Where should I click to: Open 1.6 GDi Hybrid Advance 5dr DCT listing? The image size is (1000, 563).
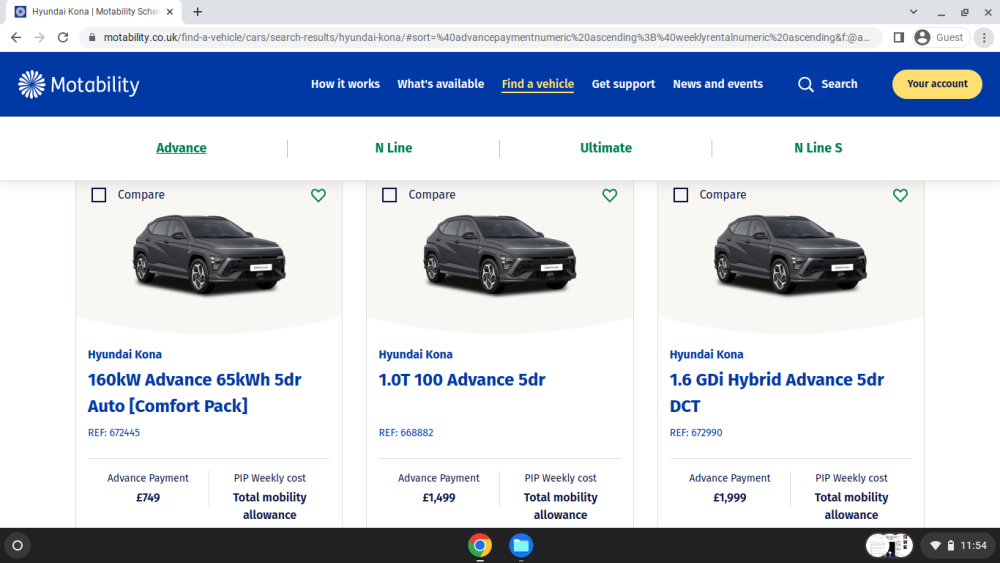(777, 393)
